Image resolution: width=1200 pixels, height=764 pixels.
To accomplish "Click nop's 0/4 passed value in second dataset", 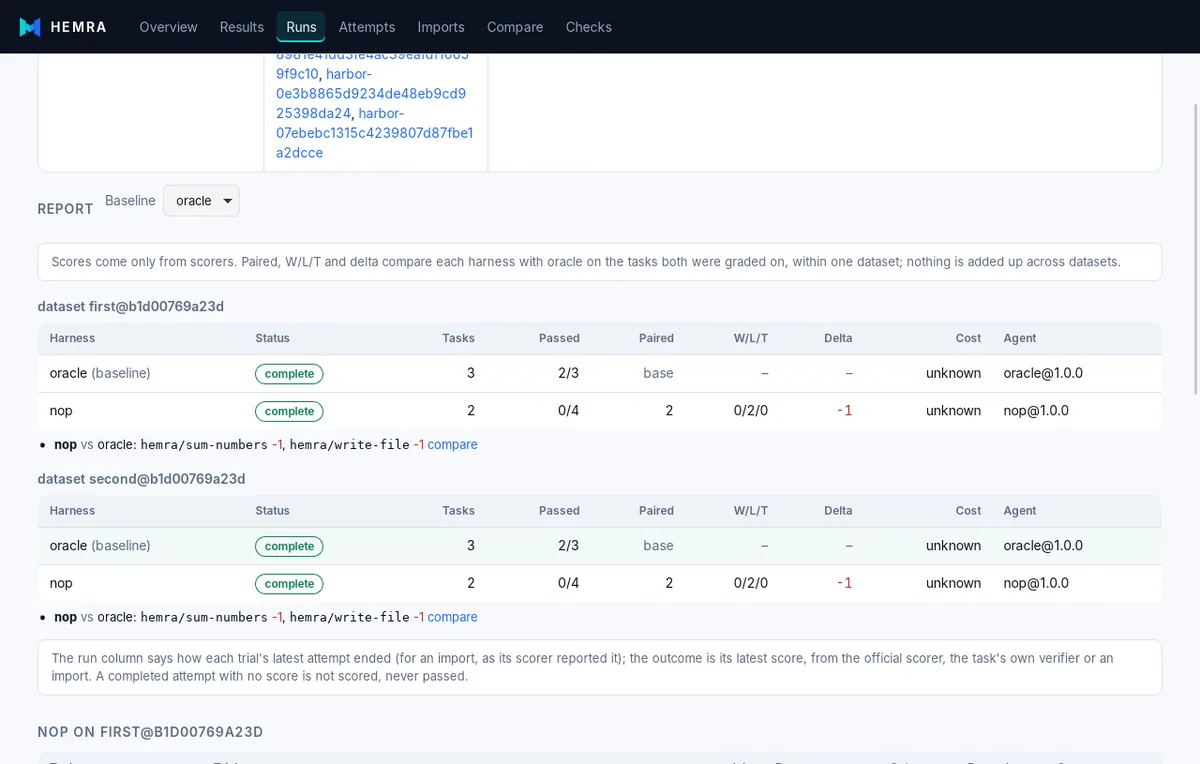I will (569, 584).
